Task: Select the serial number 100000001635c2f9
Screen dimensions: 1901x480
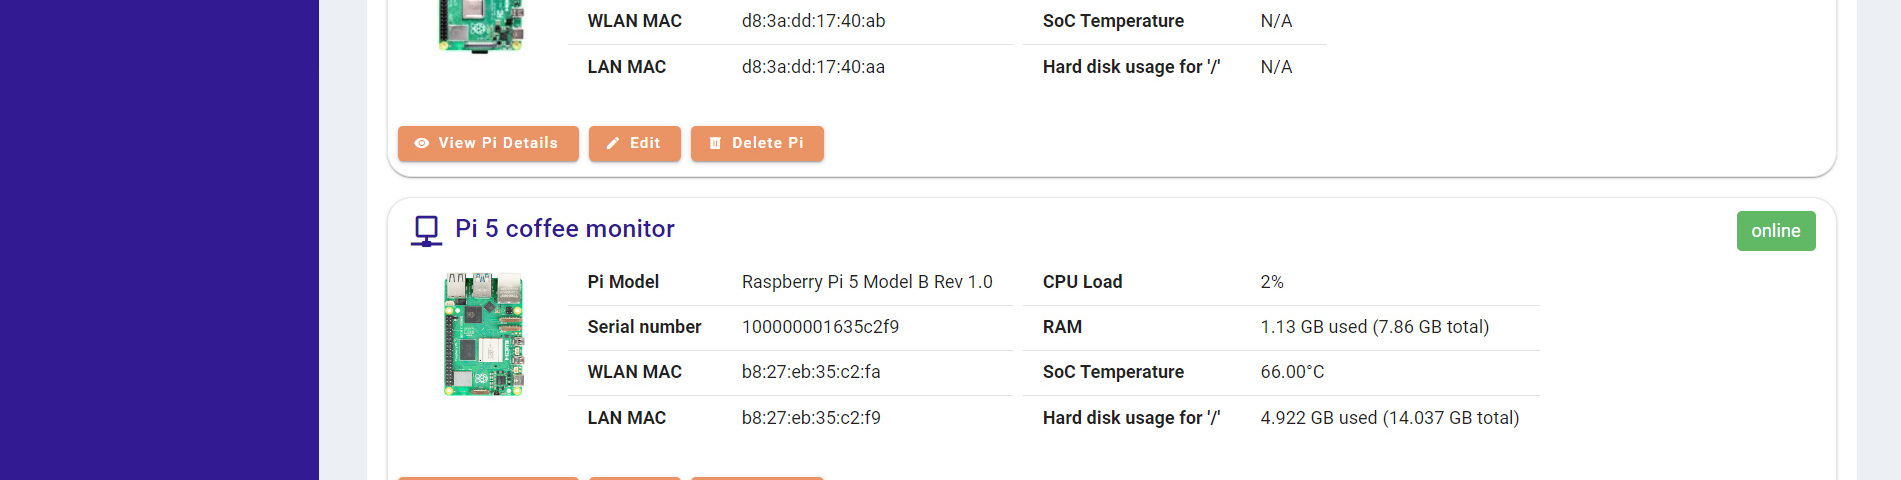Action: (820, 327)
